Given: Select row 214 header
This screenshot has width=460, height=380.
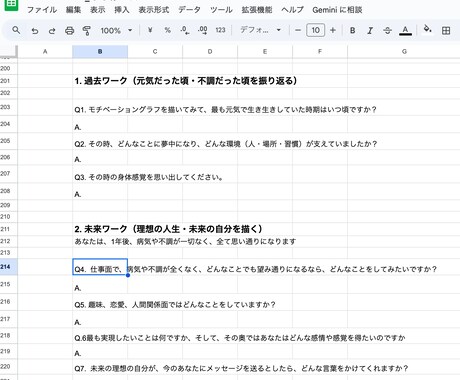Looking at the screenshot, I should click(x=9, y=267).
